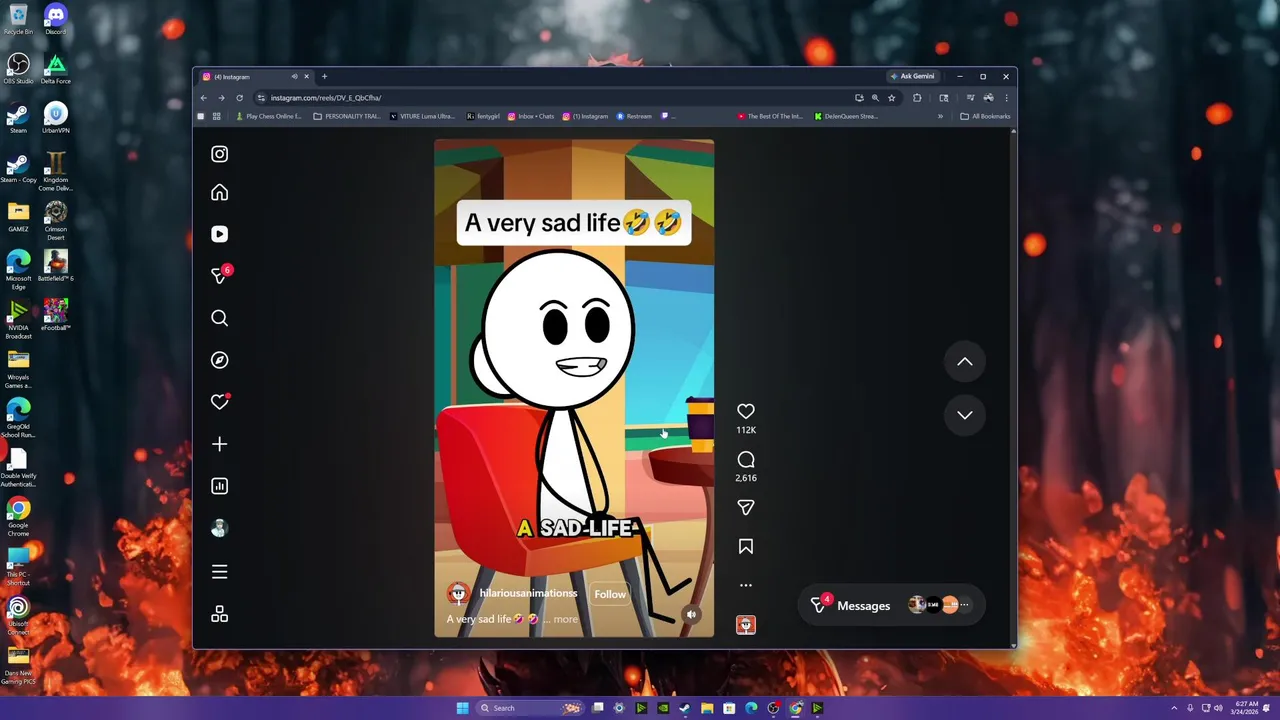The width and height of the screenshot is (1280, 720).
Task: Open Windows Start menu
Action: [x=462, y=708]
